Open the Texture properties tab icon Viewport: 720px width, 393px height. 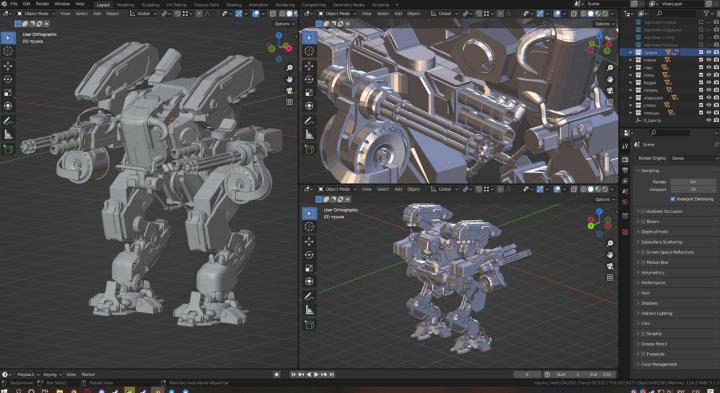click(625, 232)
